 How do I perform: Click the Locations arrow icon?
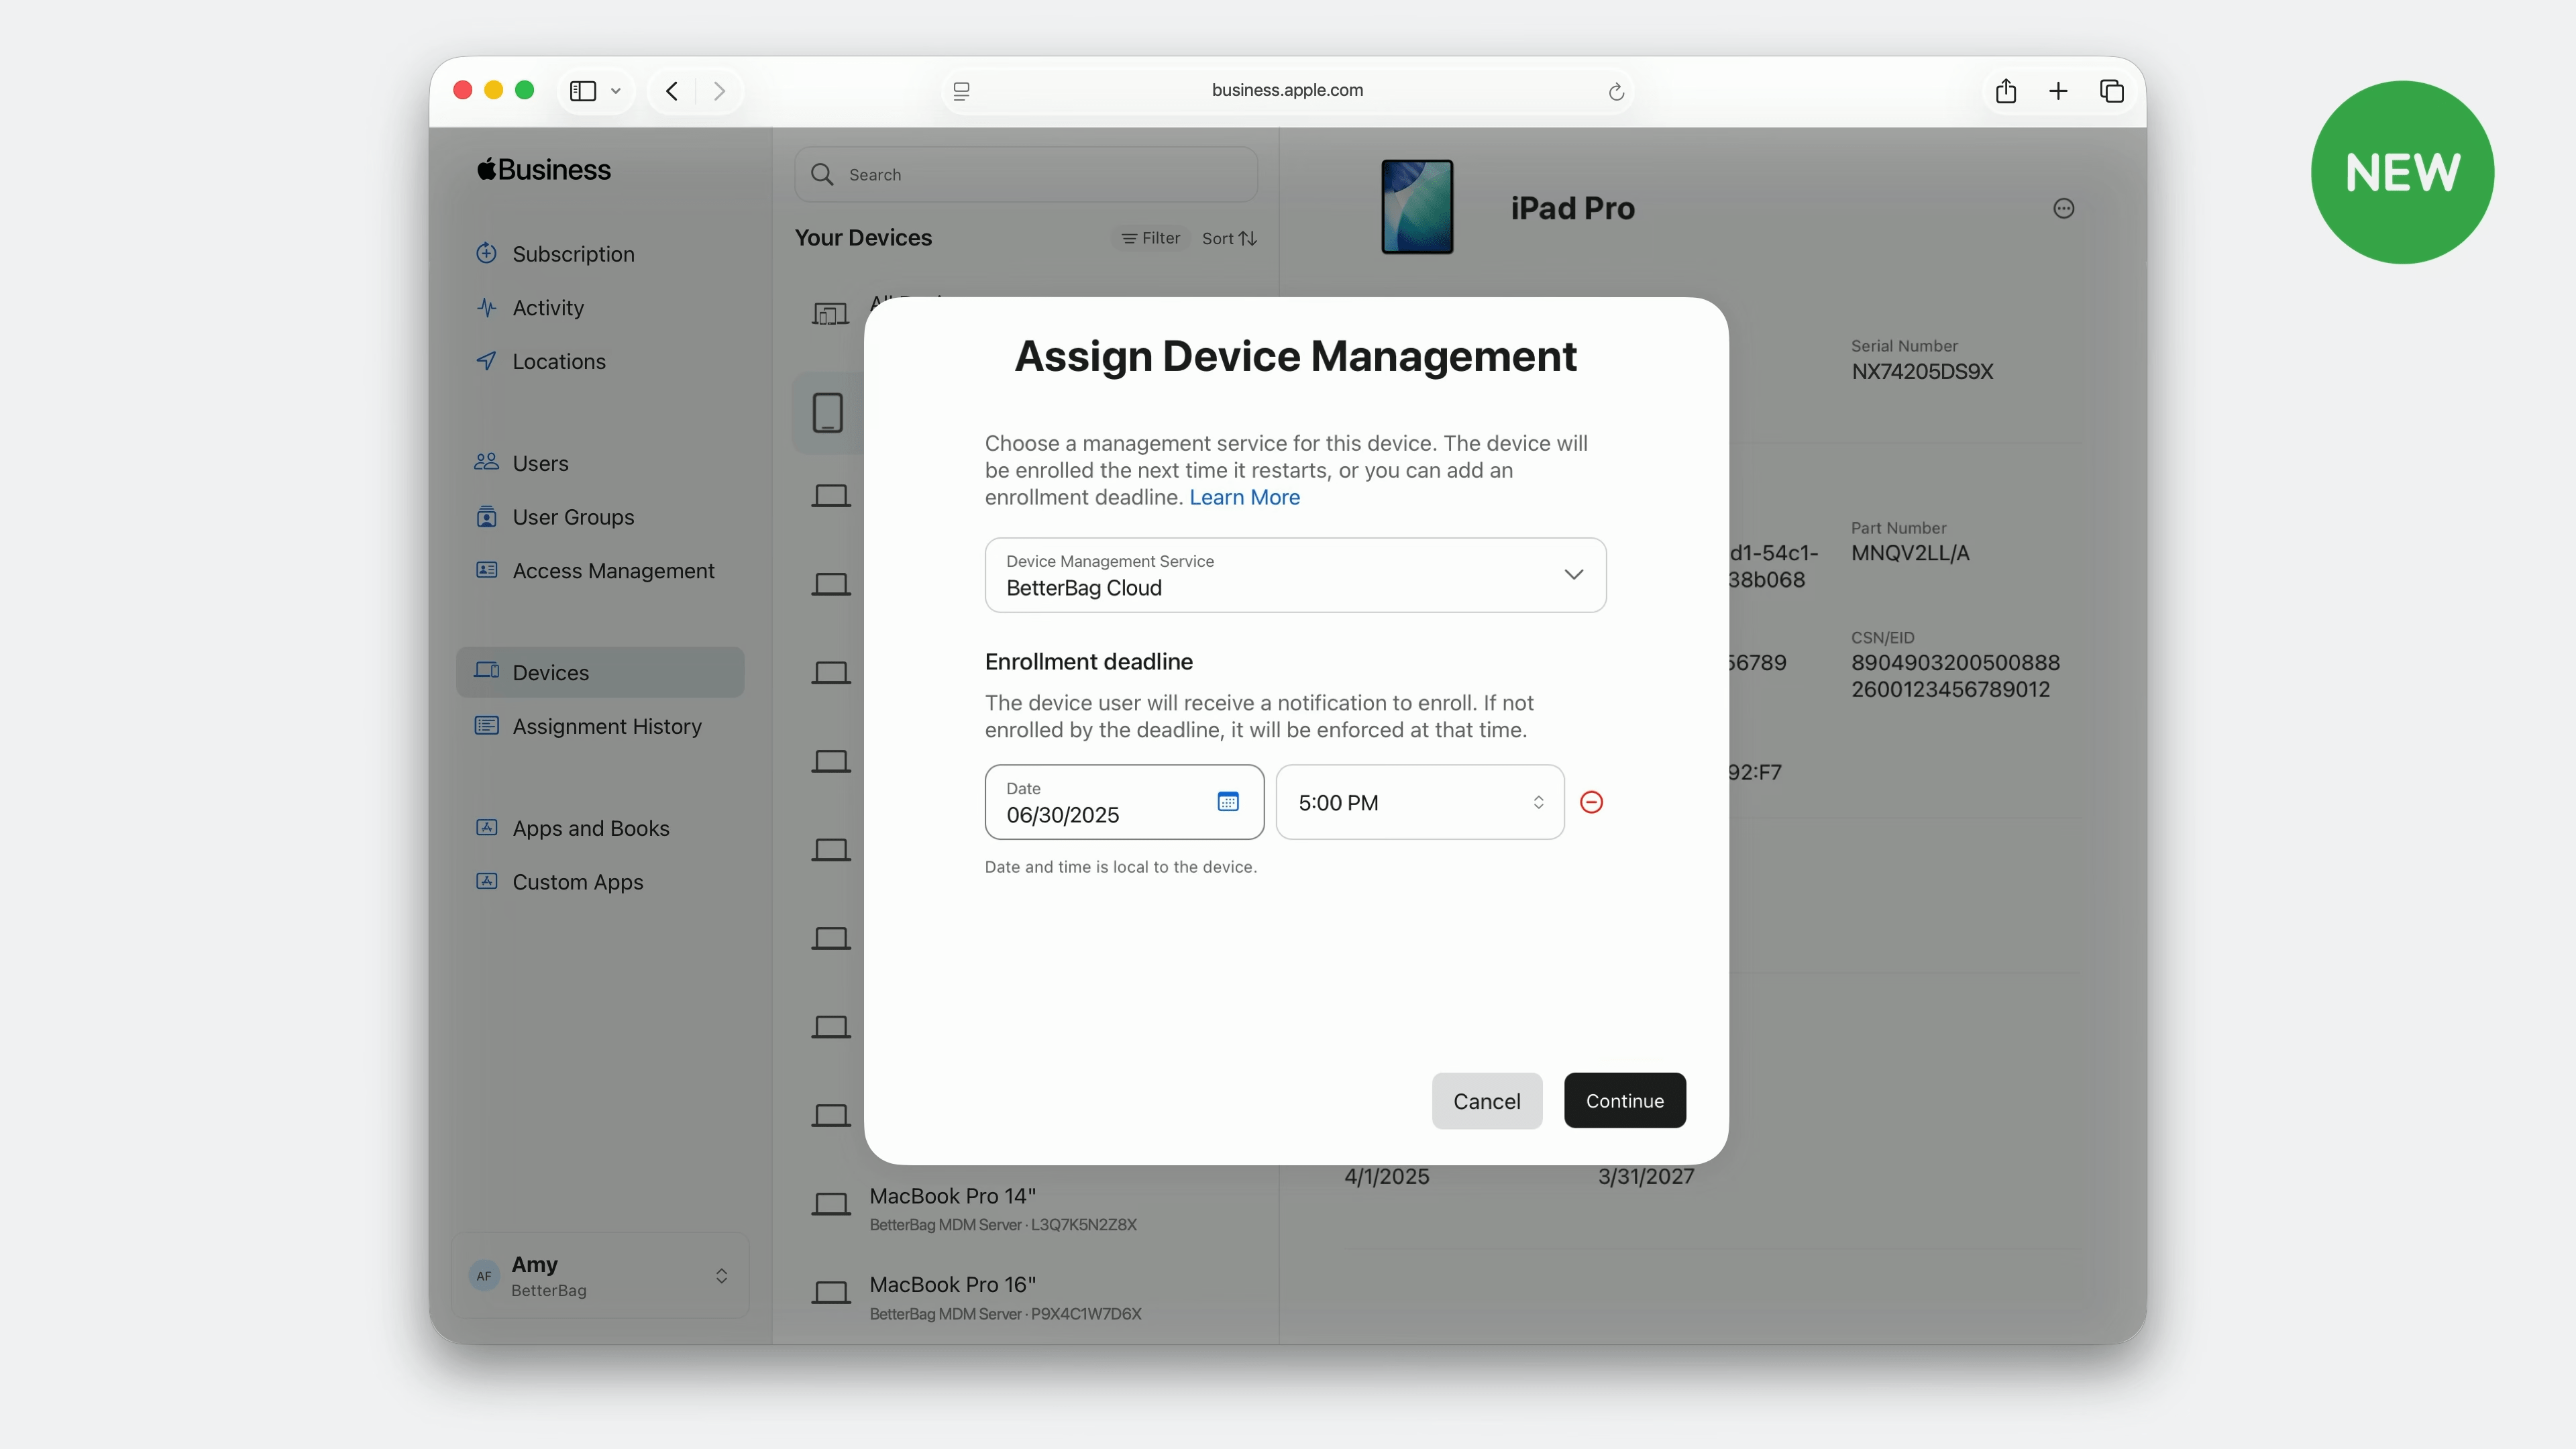(x=486, y=361)
